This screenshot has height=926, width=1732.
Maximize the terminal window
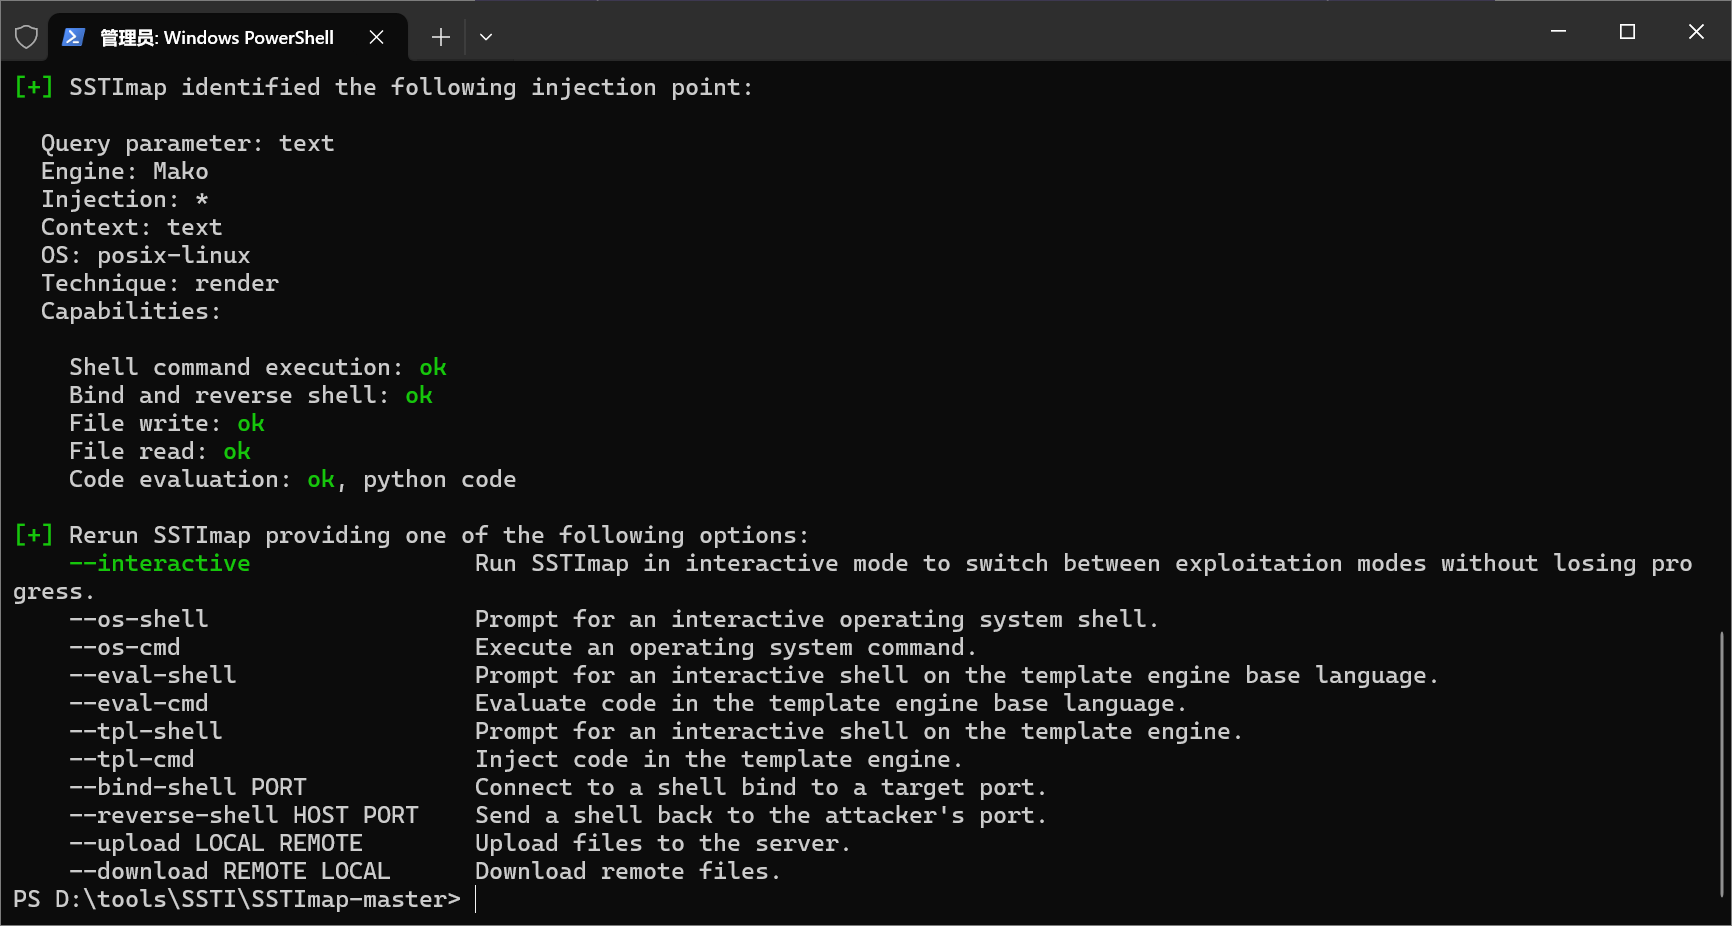point(1627,32)
